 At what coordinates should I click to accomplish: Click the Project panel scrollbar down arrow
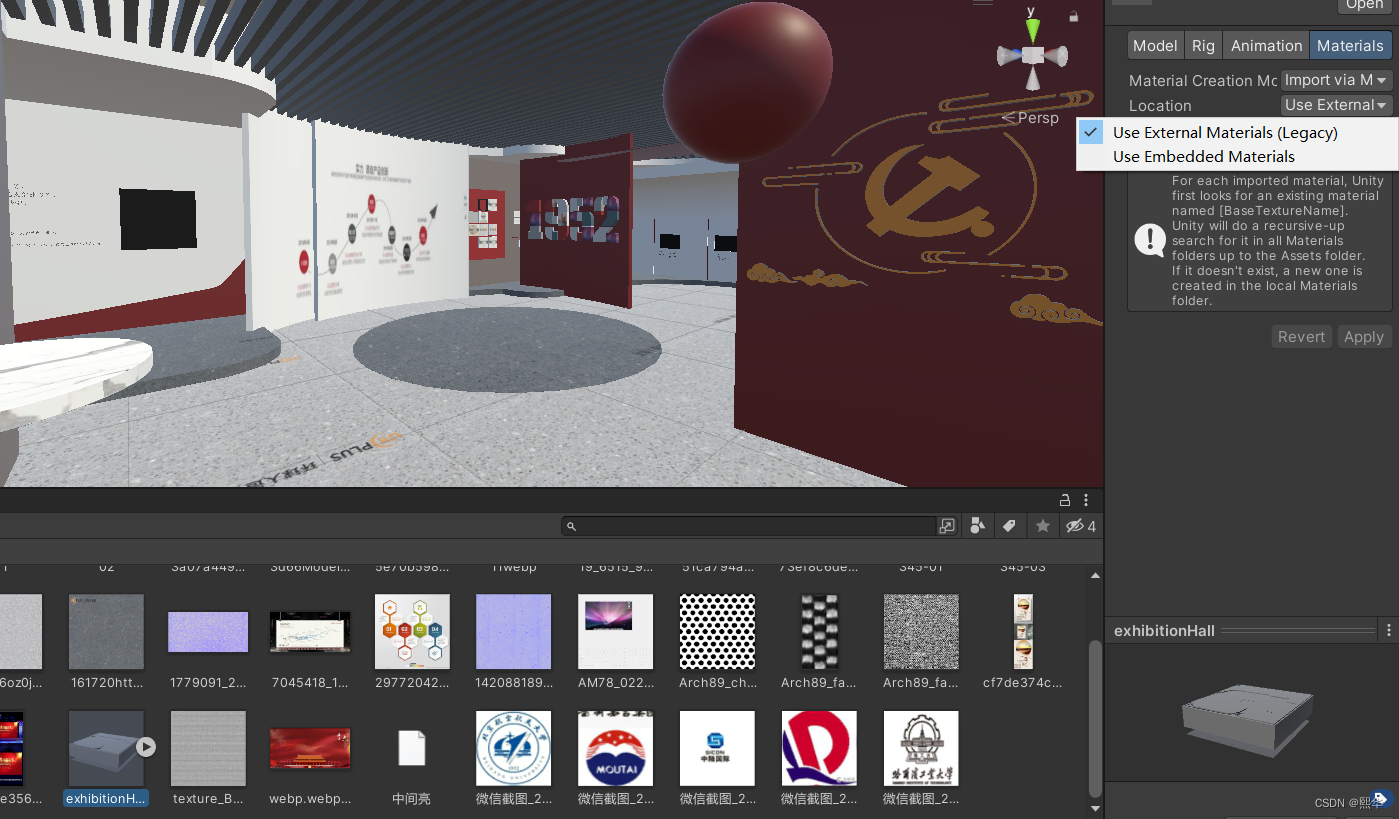click(x=1095, y=808)
